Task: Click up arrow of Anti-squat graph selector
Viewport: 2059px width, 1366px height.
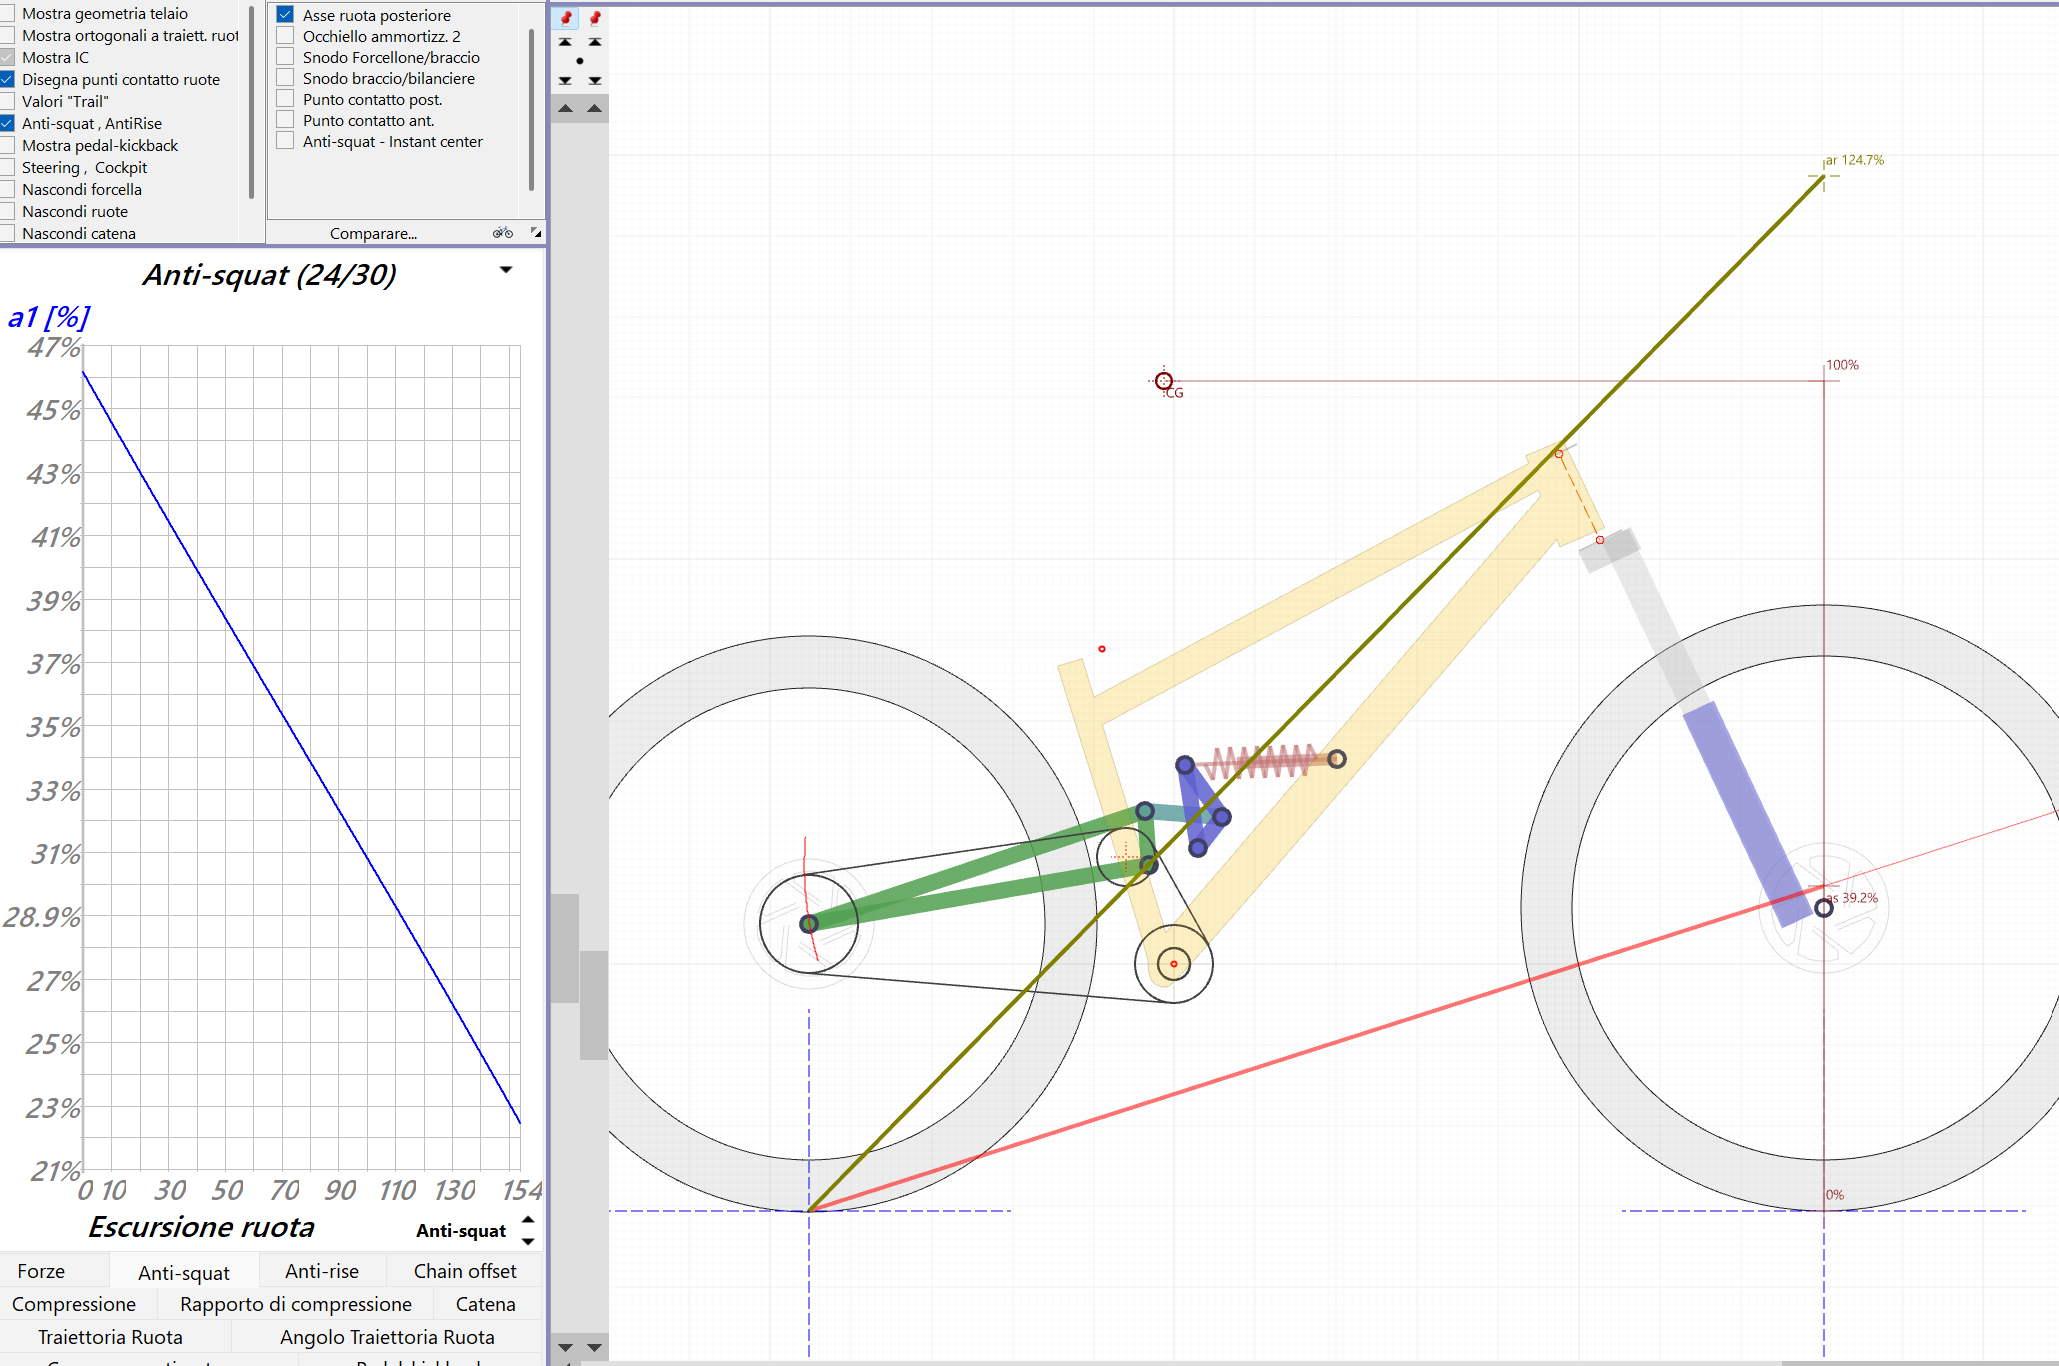Action: coord(528,1220)
